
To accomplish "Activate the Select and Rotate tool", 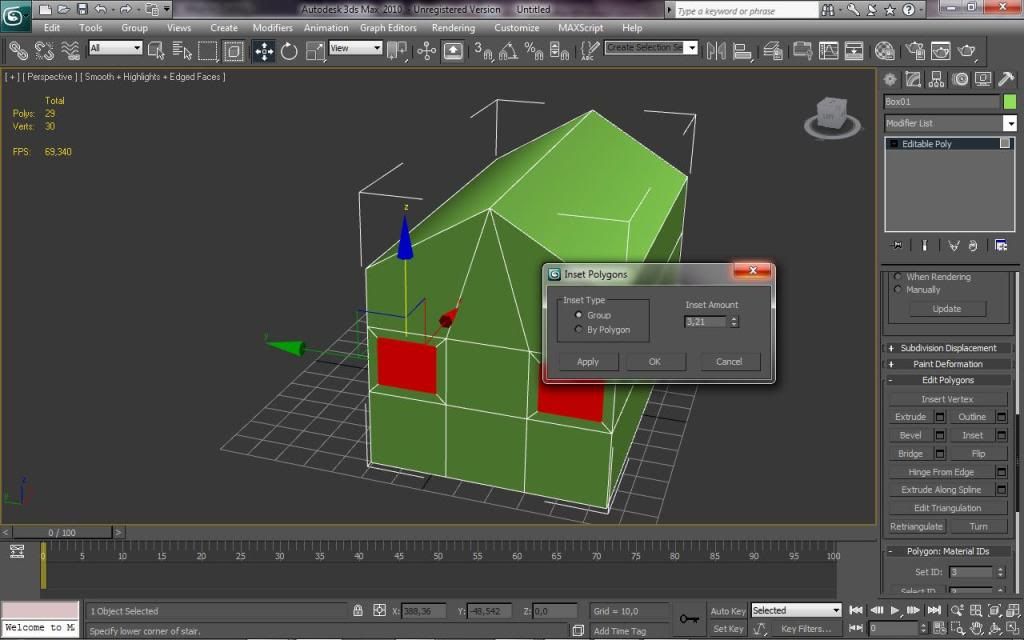I will tap(289, 50).
